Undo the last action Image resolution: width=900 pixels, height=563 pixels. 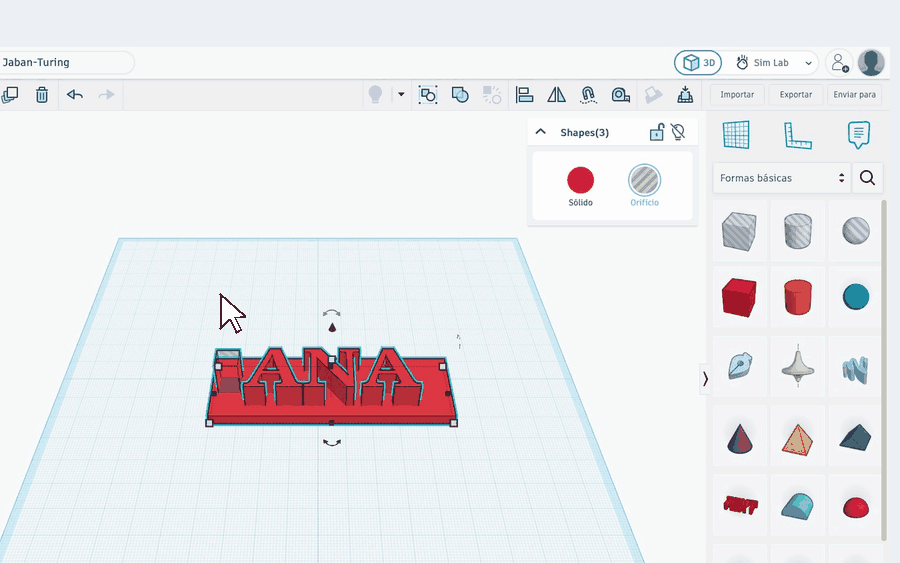pos(75,95)
